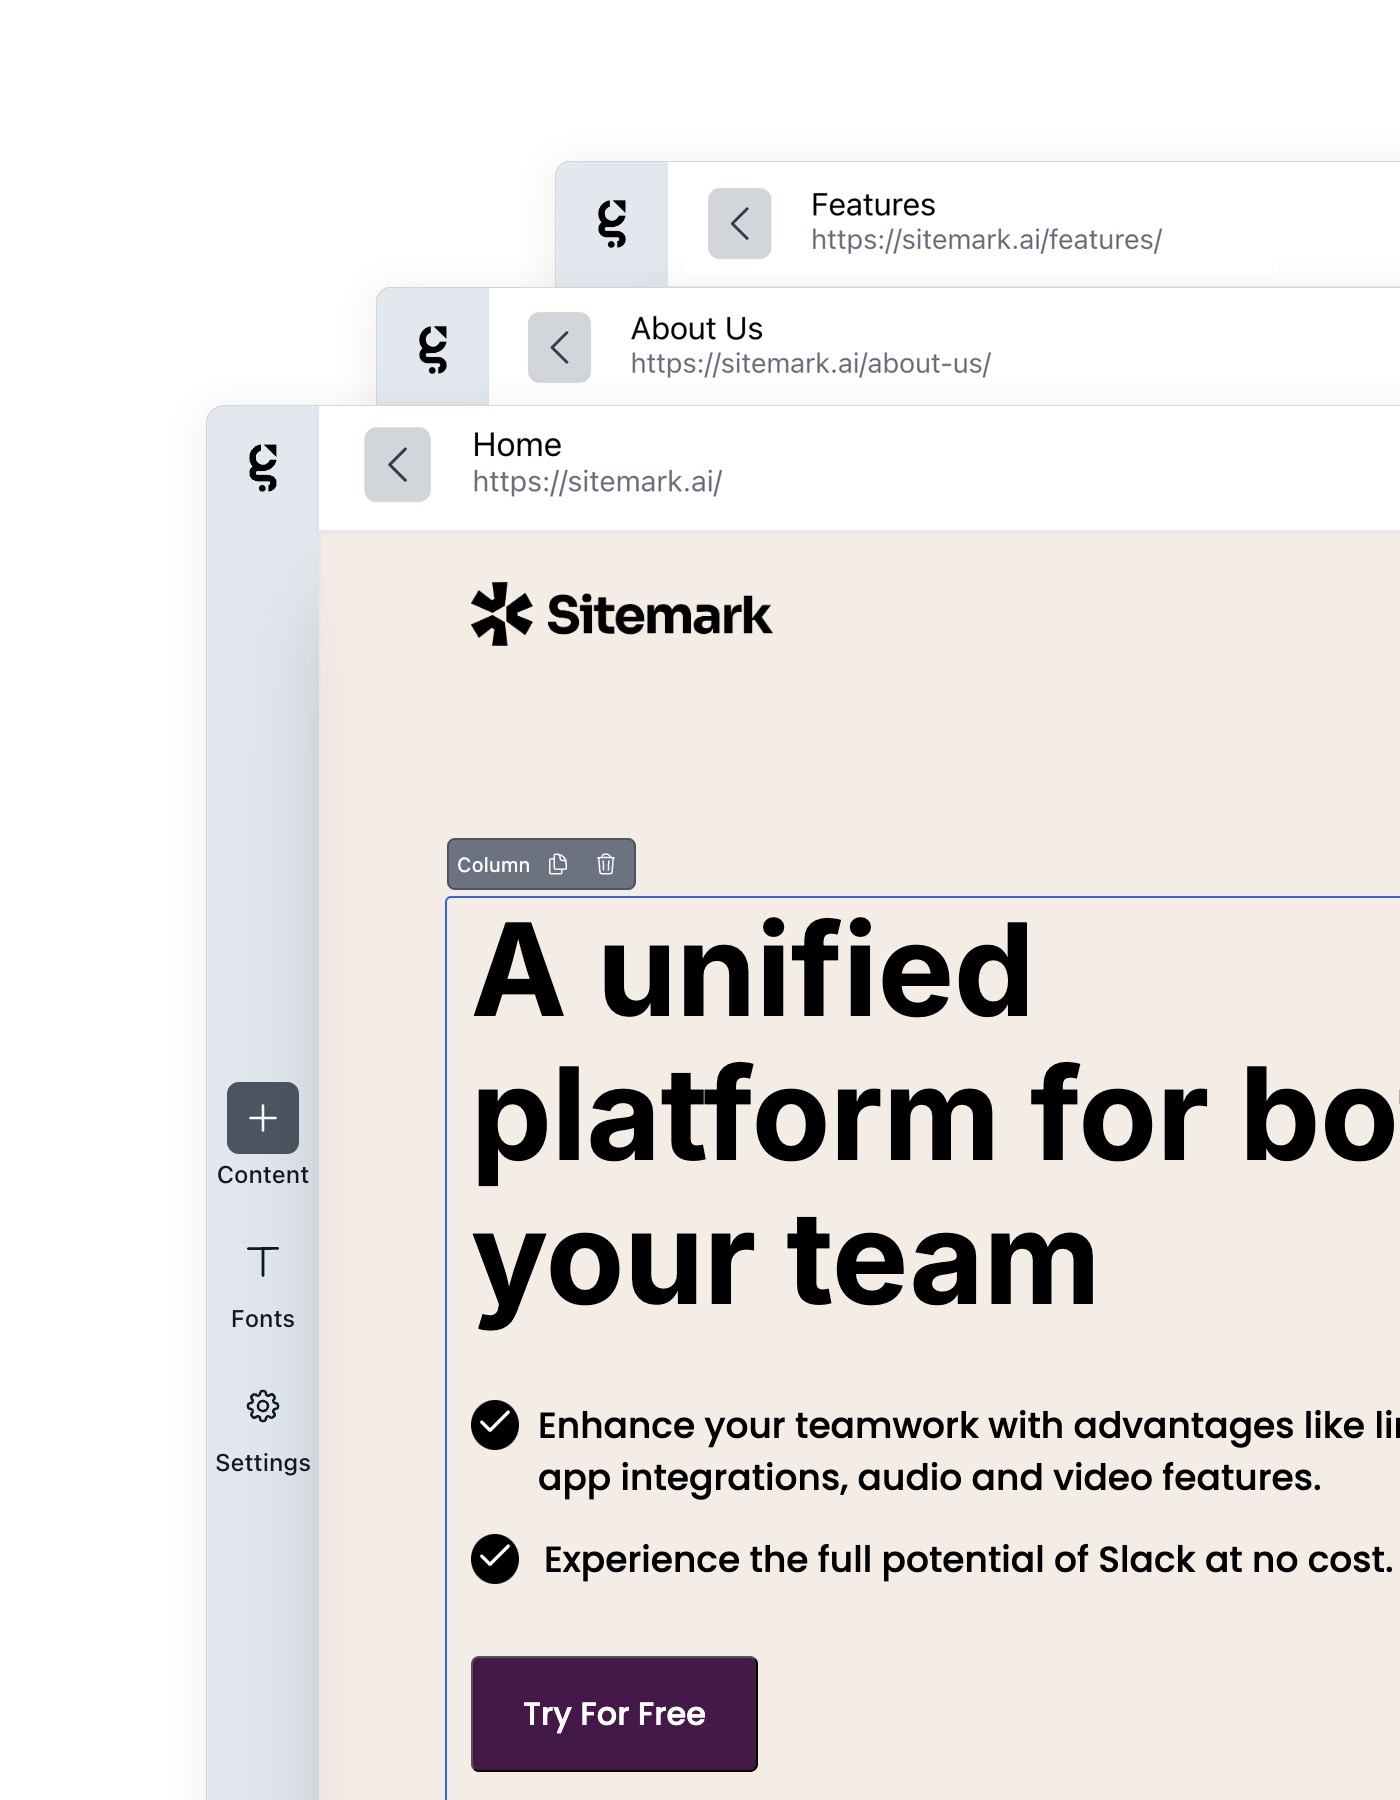This screenshot has height=1800, width=1400.
Task: Click the About Us page title
Action: click(x=697, y=329)
